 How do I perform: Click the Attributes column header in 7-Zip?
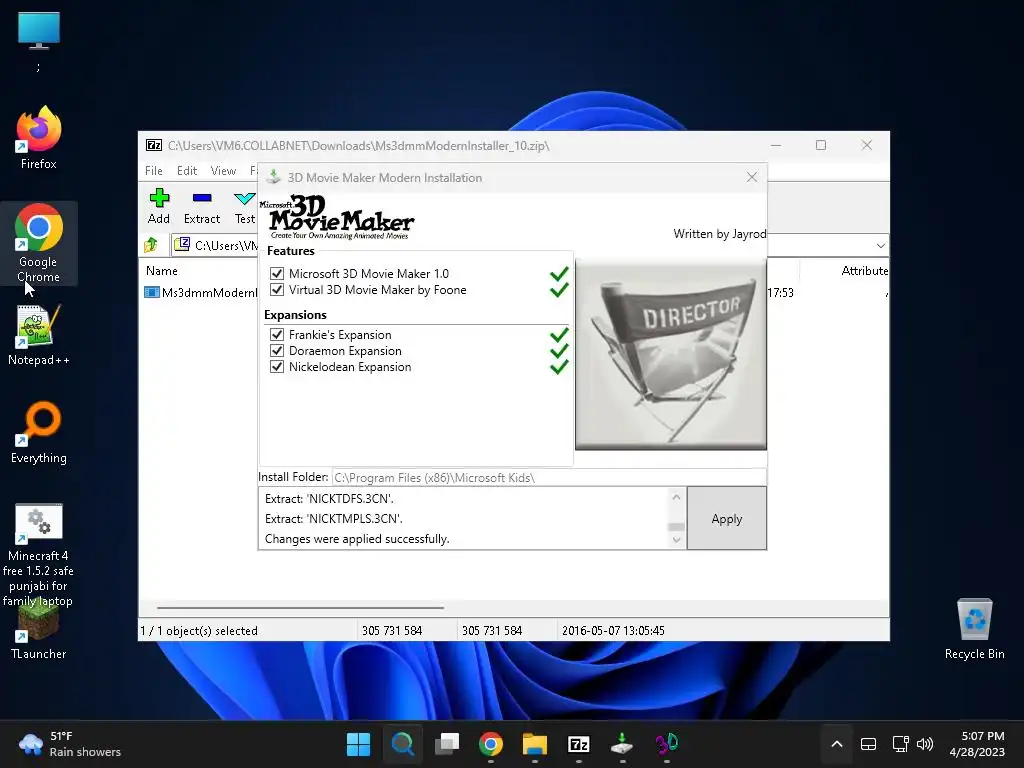[865, 270]
